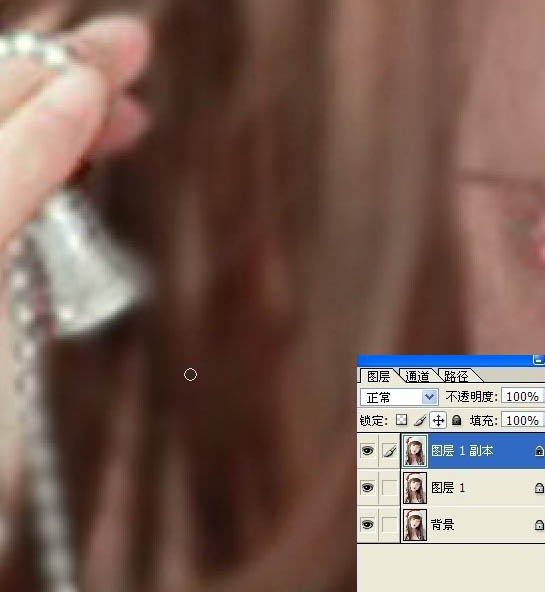Hide the 背景 layer with its eye icon
This screenshot has width=545, height=592.
pos(368,524)
